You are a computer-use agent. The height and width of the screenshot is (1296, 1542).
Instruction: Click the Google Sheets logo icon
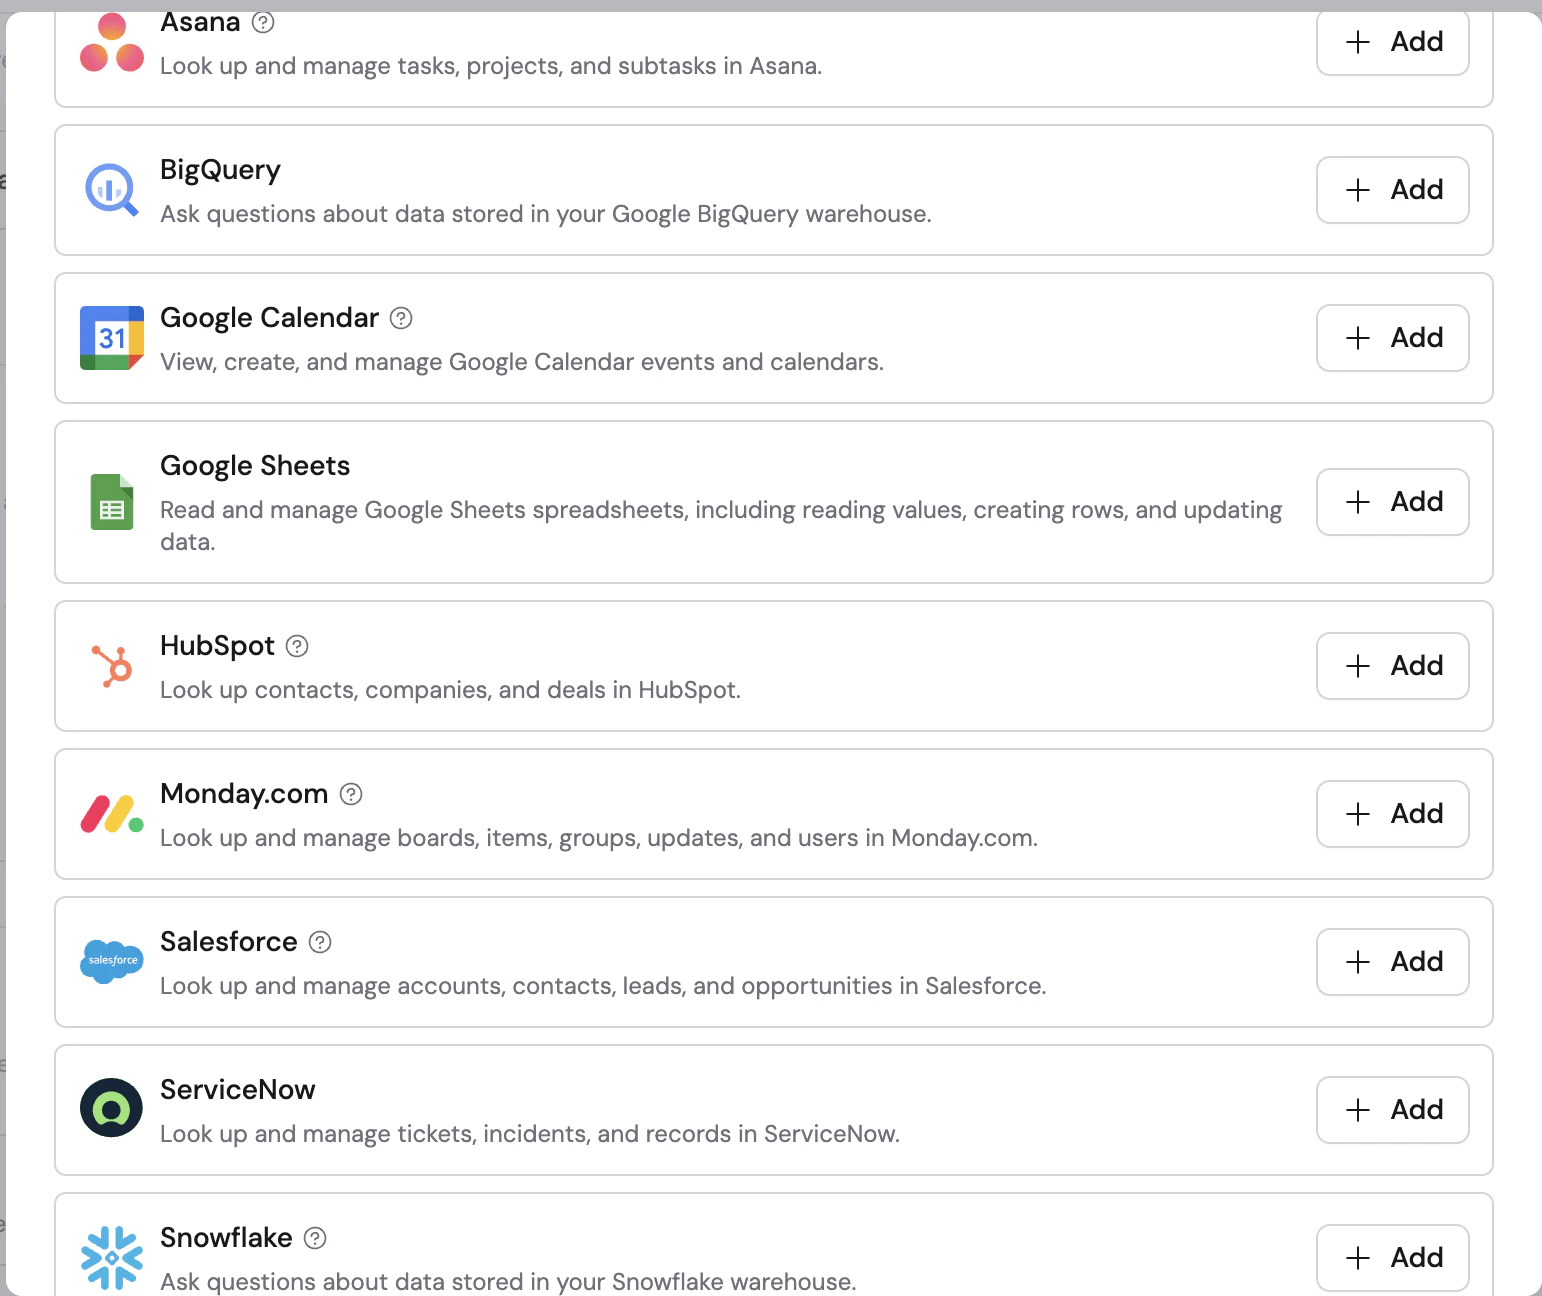112,502
